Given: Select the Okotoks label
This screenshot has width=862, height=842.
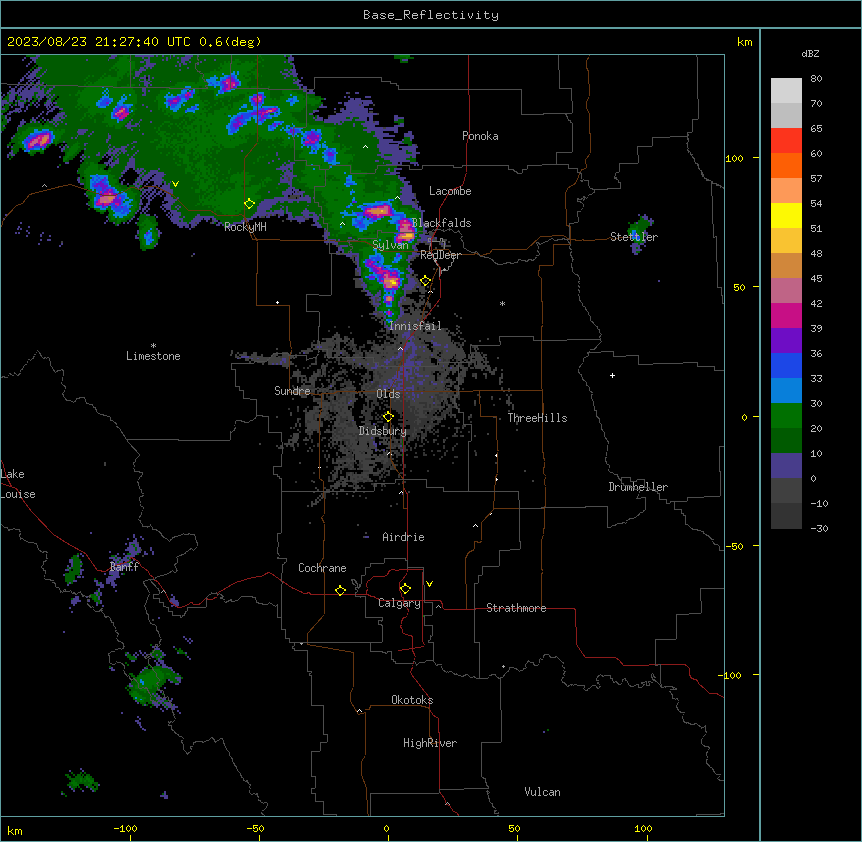Looking at the screenshot, I should 412,700.
